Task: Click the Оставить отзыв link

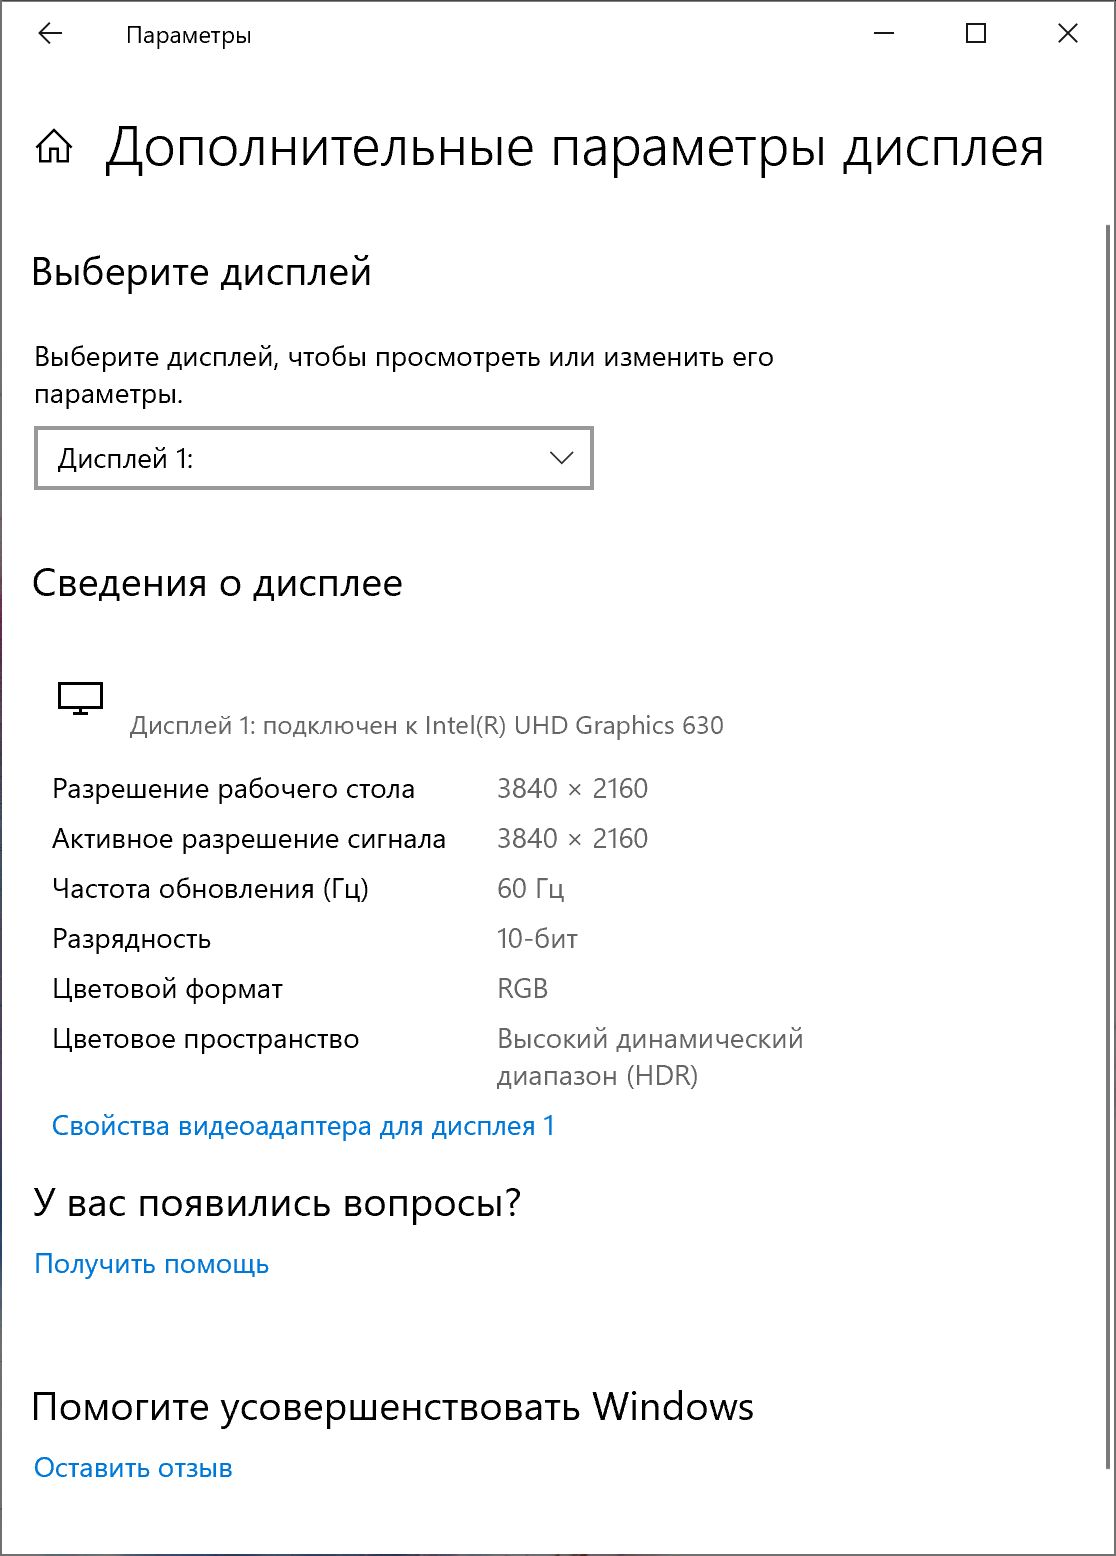Action: [133, 1468]
